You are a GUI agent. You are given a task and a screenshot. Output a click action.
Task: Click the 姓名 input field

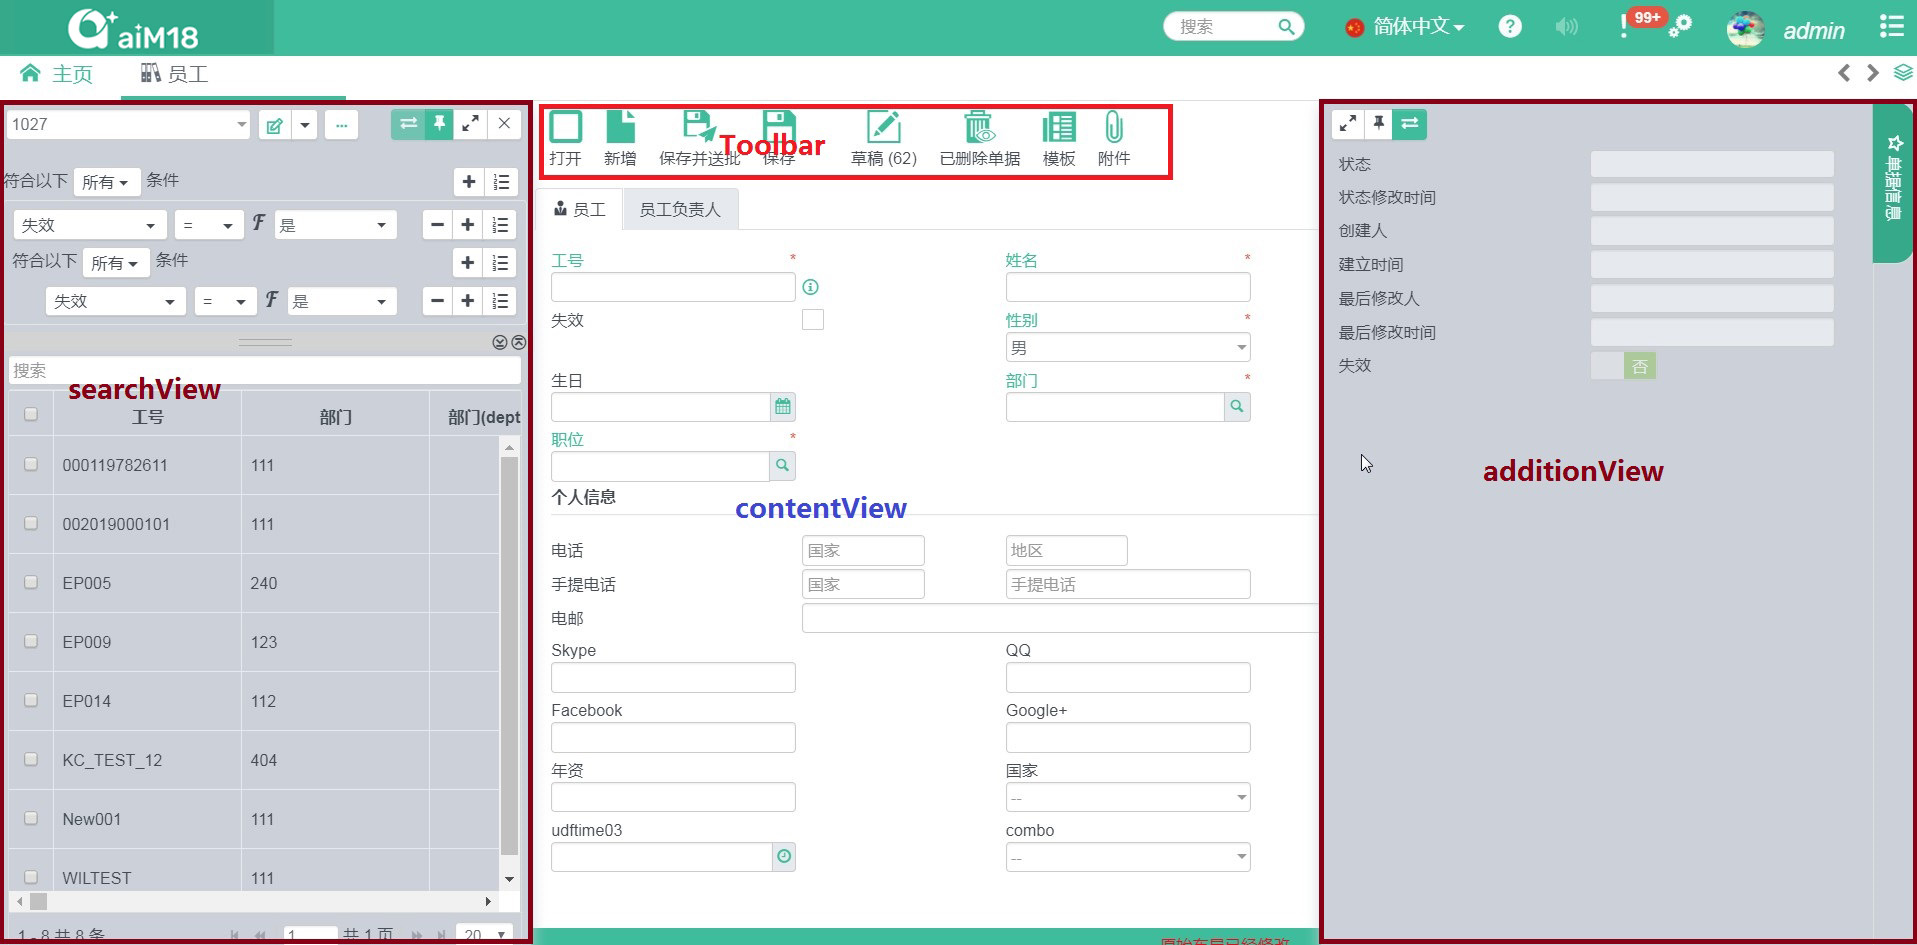pos(1128,288)
